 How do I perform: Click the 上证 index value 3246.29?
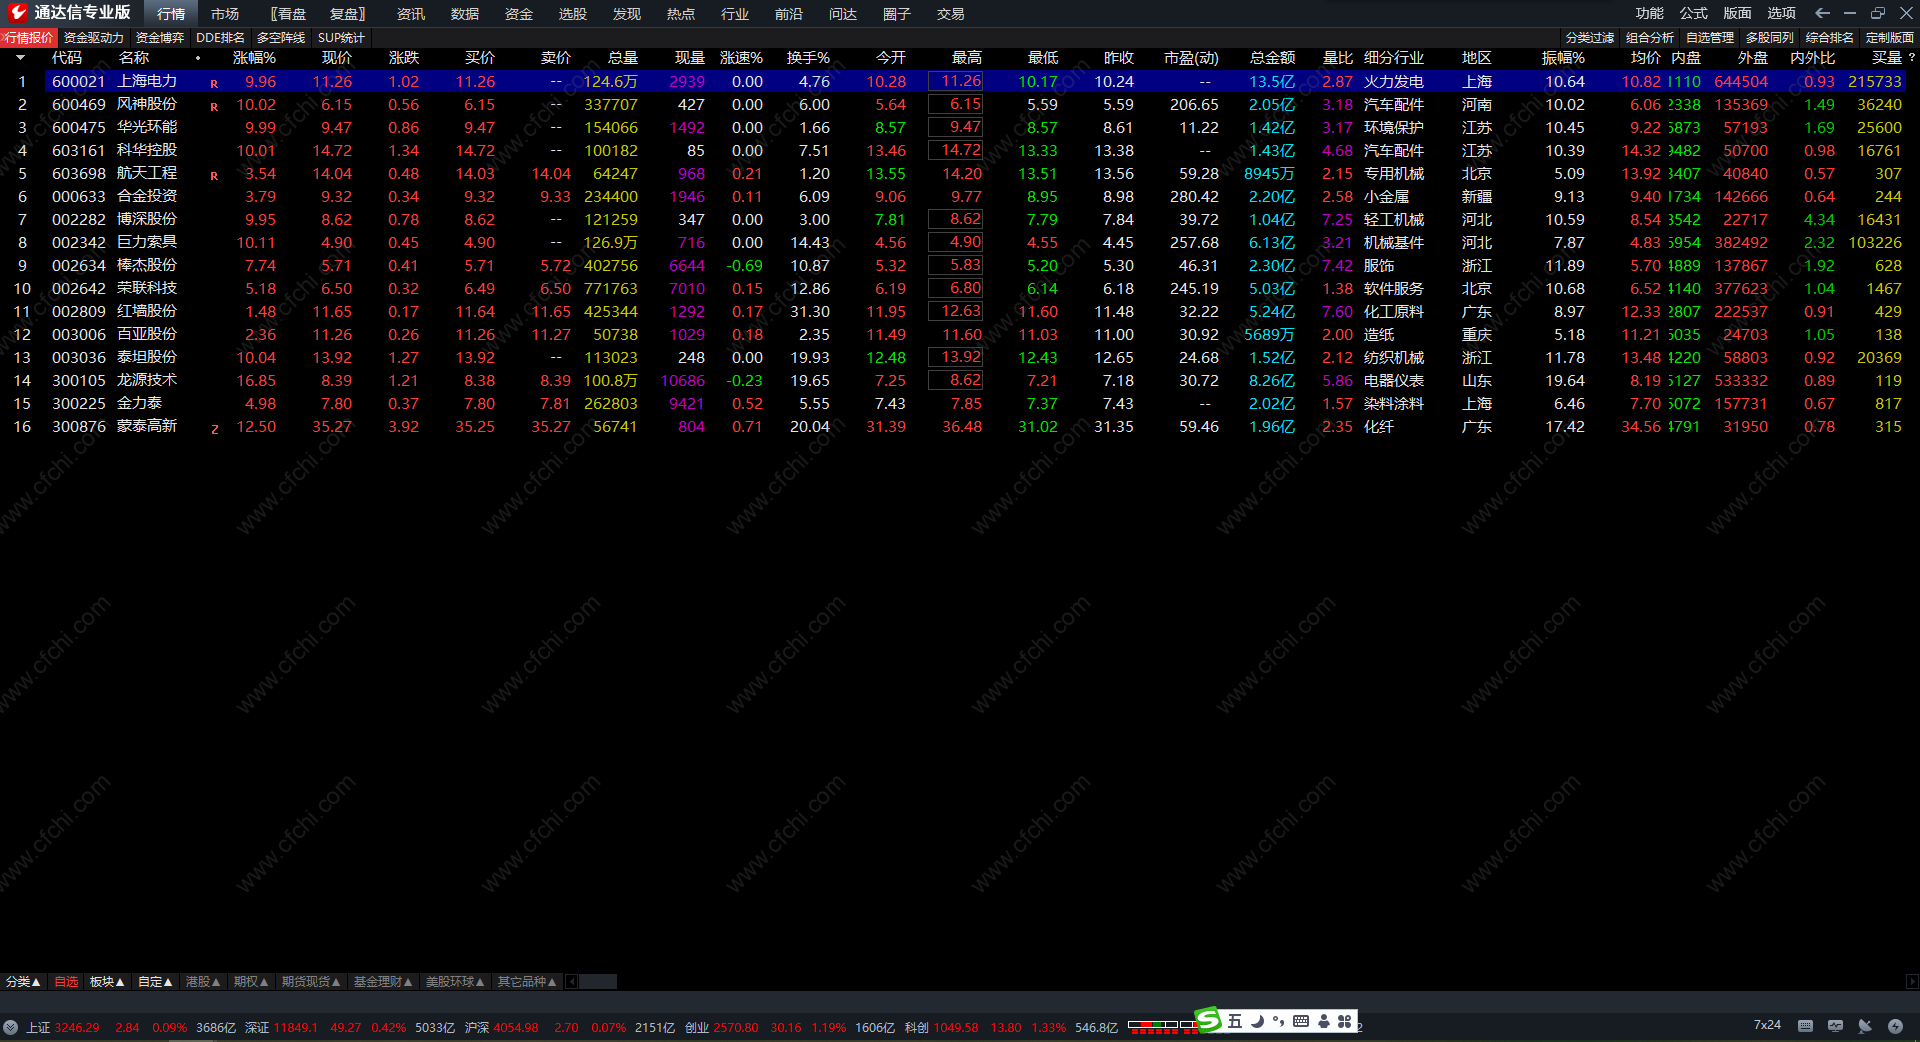click(77, 1027)
